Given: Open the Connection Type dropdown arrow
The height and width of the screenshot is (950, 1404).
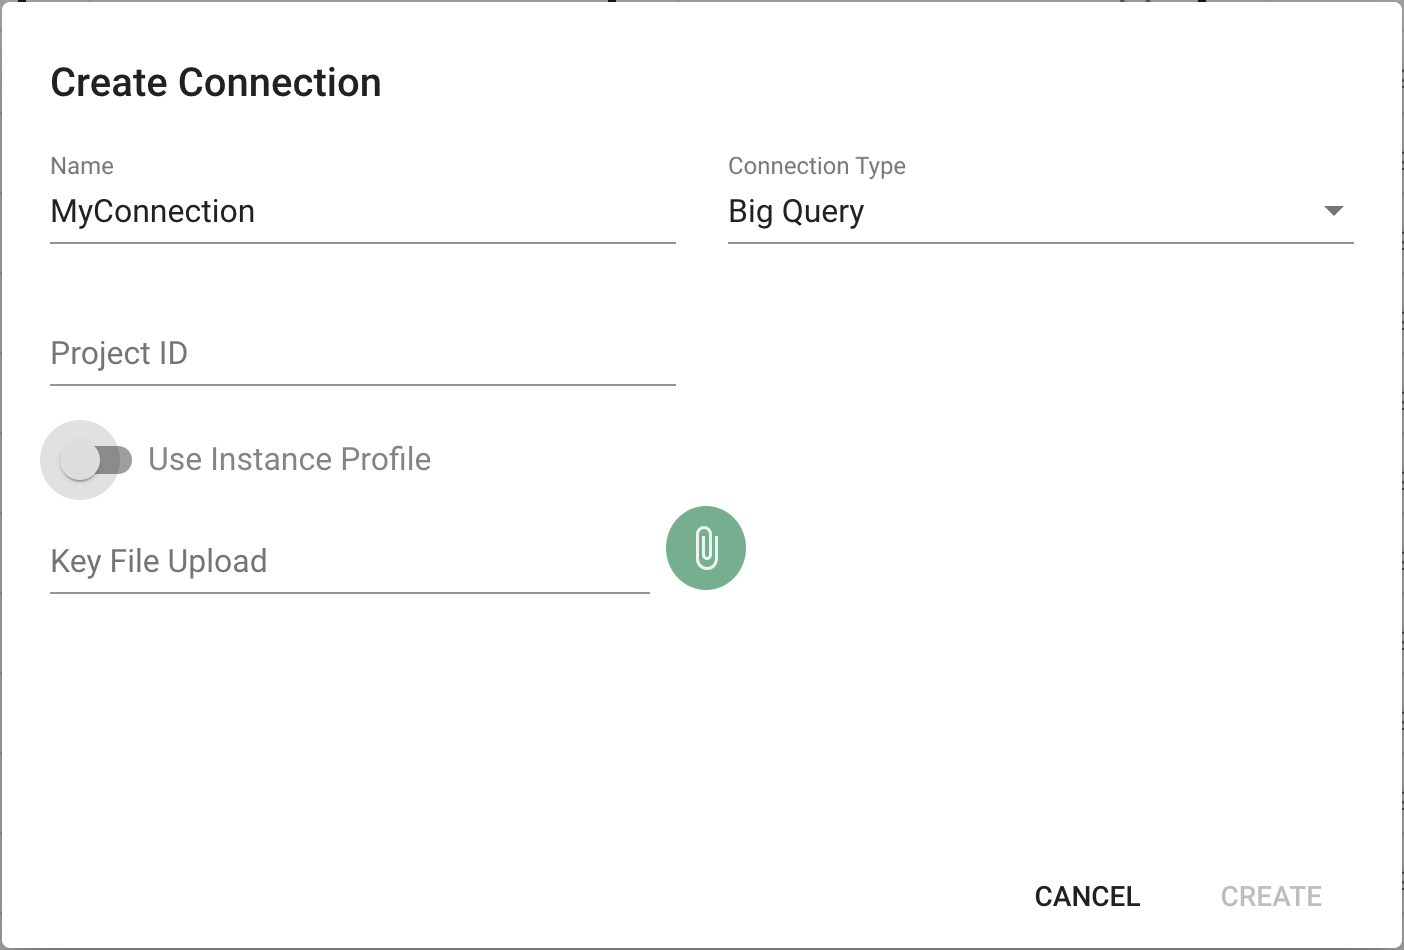Looking at the screenshot, I should 1333,211.
